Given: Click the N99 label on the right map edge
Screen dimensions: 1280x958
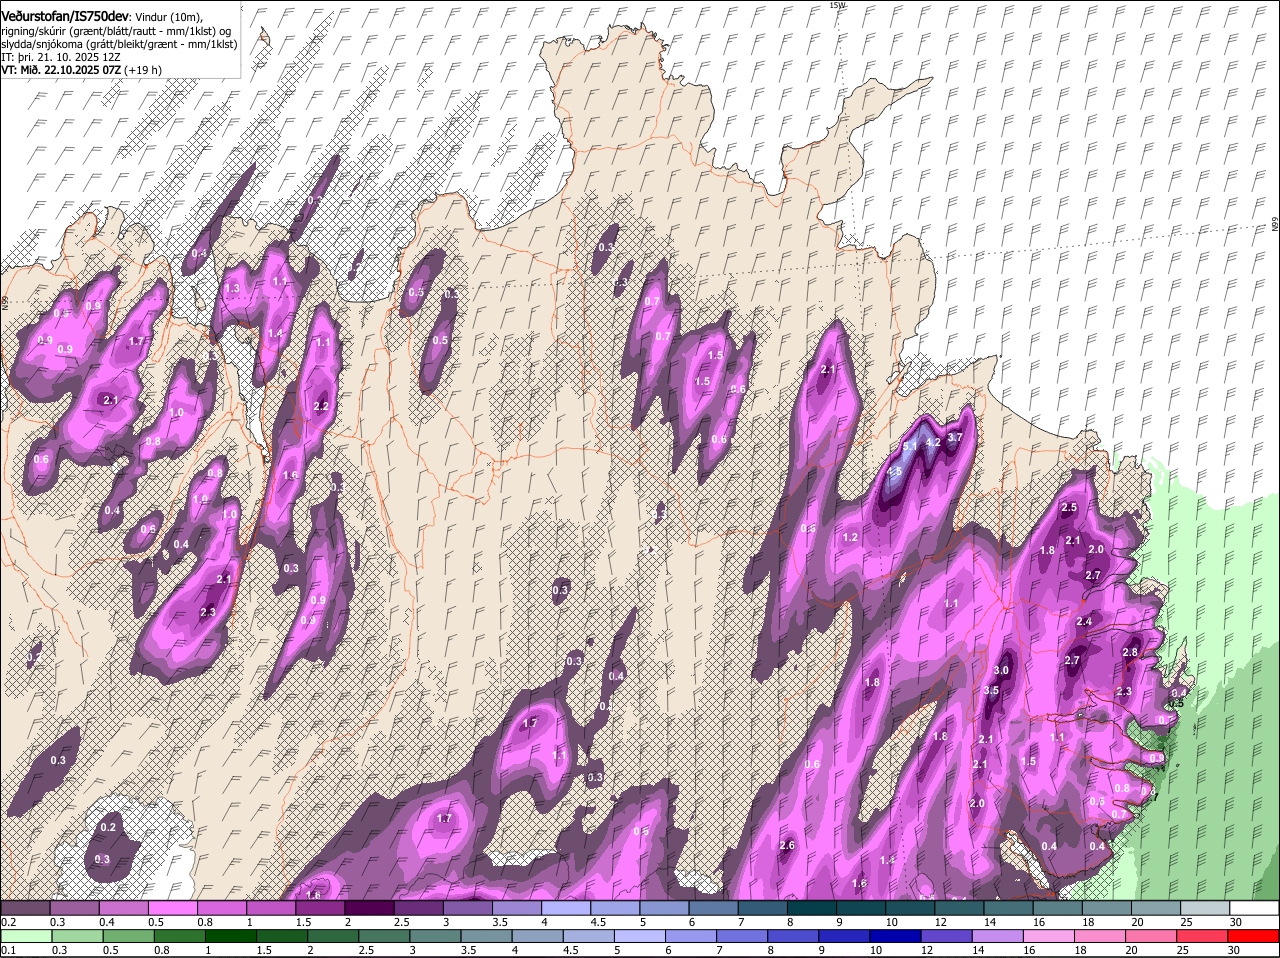Looking at the screenshot, I should tap(1275, 225).
